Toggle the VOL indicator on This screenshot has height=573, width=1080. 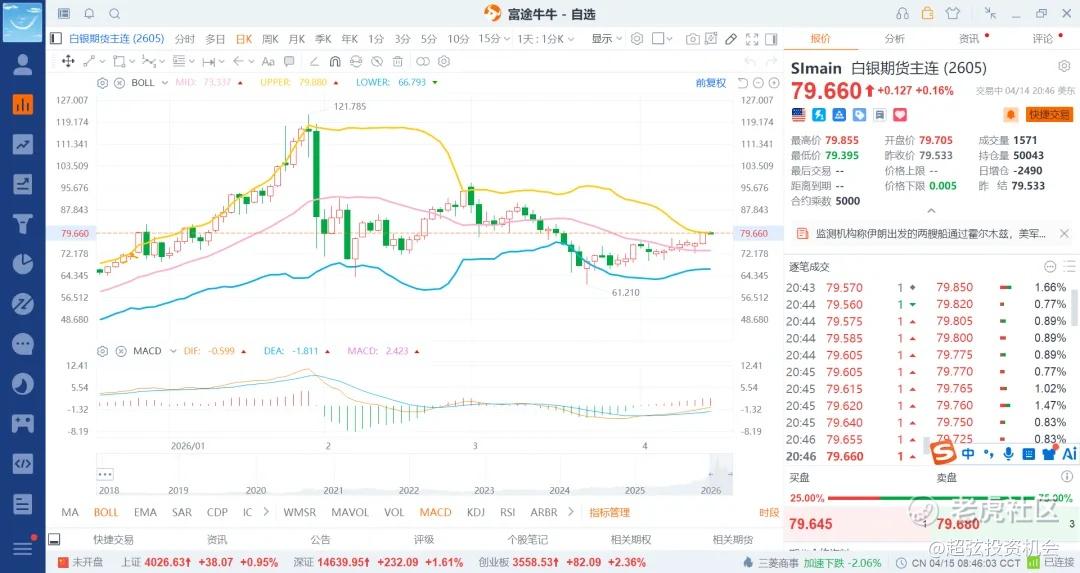[394, 512]
